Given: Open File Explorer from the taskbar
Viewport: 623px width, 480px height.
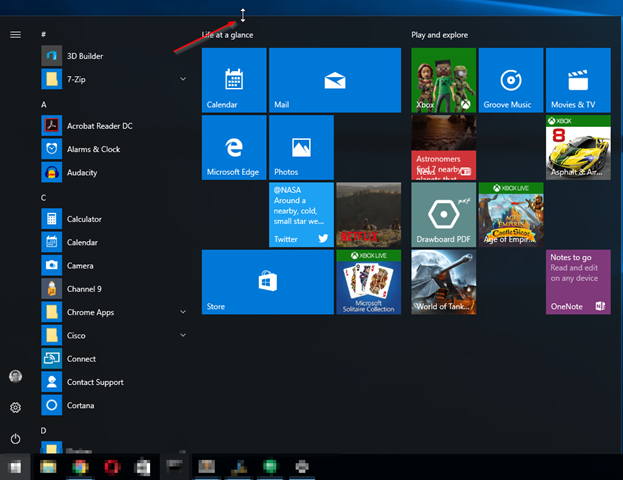Looking at the screenshot, I should [x=48, y=467].
